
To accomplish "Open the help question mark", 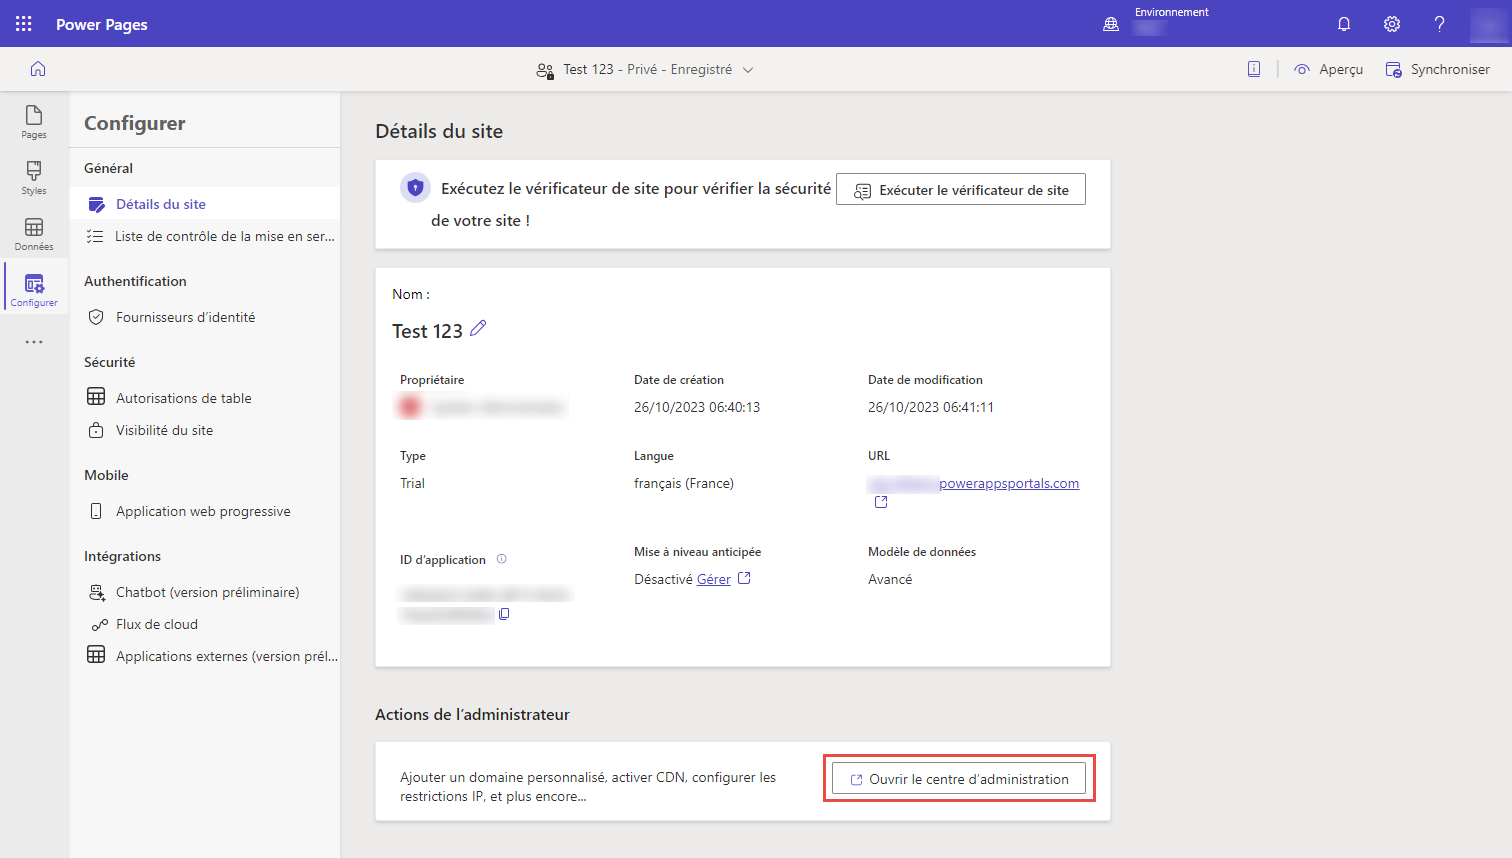I will pyautogui.click(x=1439, y=24).
